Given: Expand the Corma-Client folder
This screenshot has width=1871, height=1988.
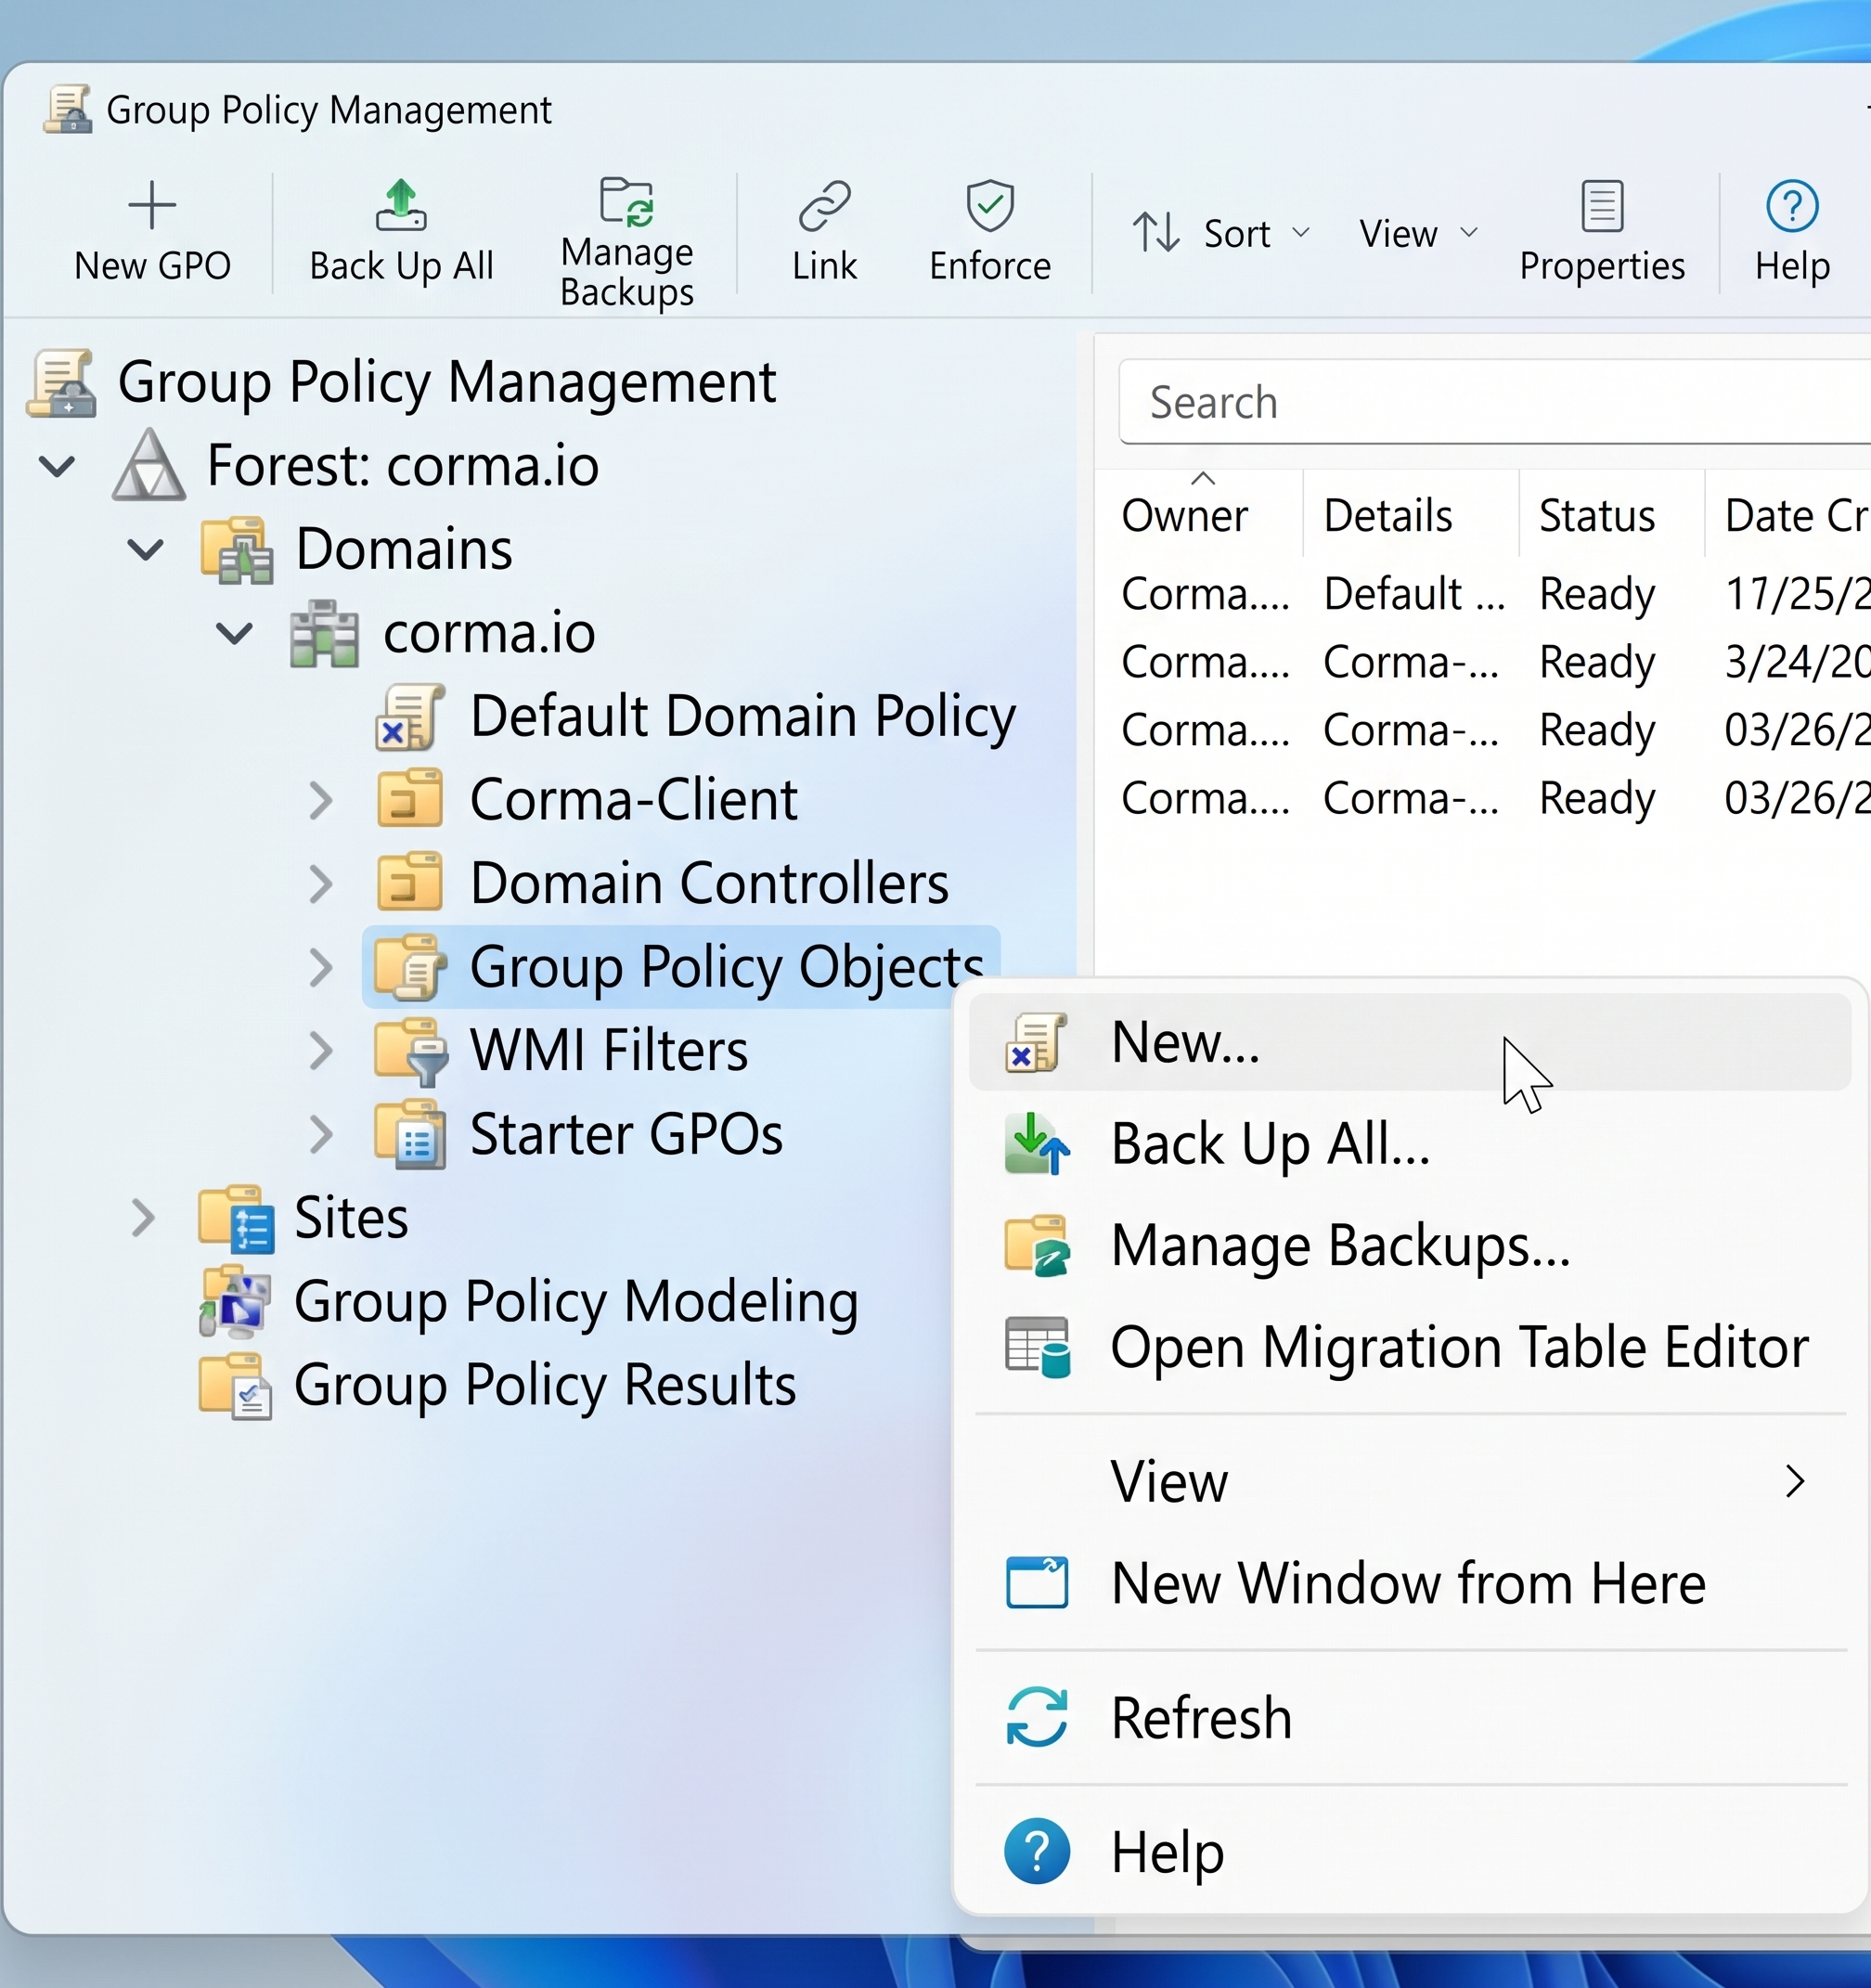Looking at the screenshot, I should 320,800.
